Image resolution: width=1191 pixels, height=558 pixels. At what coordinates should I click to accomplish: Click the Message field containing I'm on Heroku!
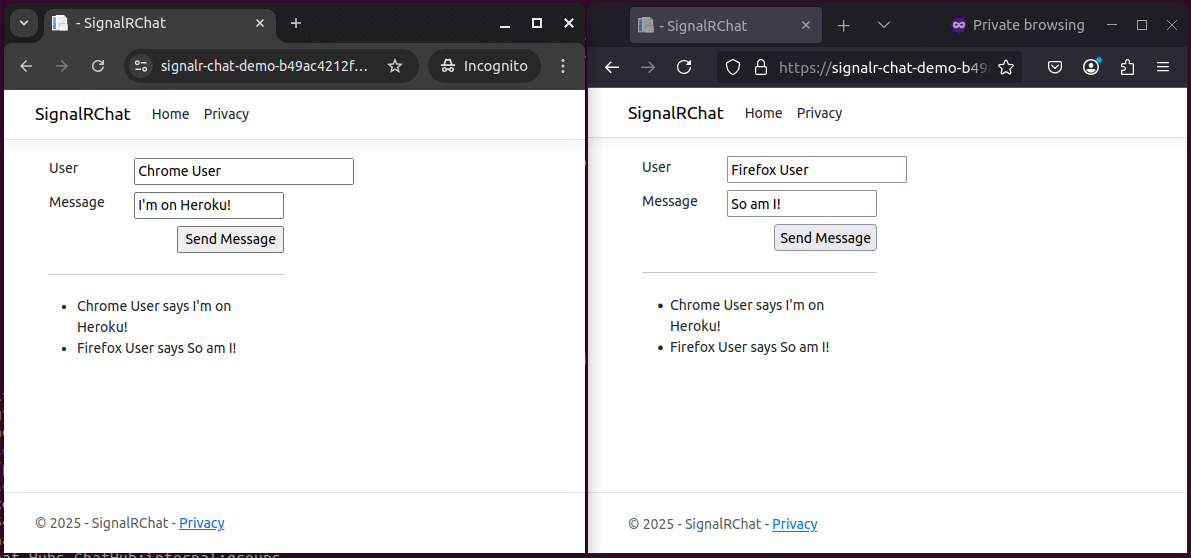click(209, 205)
